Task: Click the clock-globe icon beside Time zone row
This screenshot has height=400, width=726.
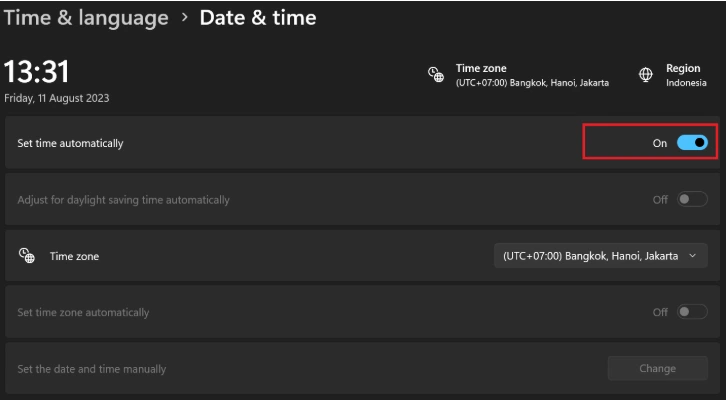Action: [26, 256]
